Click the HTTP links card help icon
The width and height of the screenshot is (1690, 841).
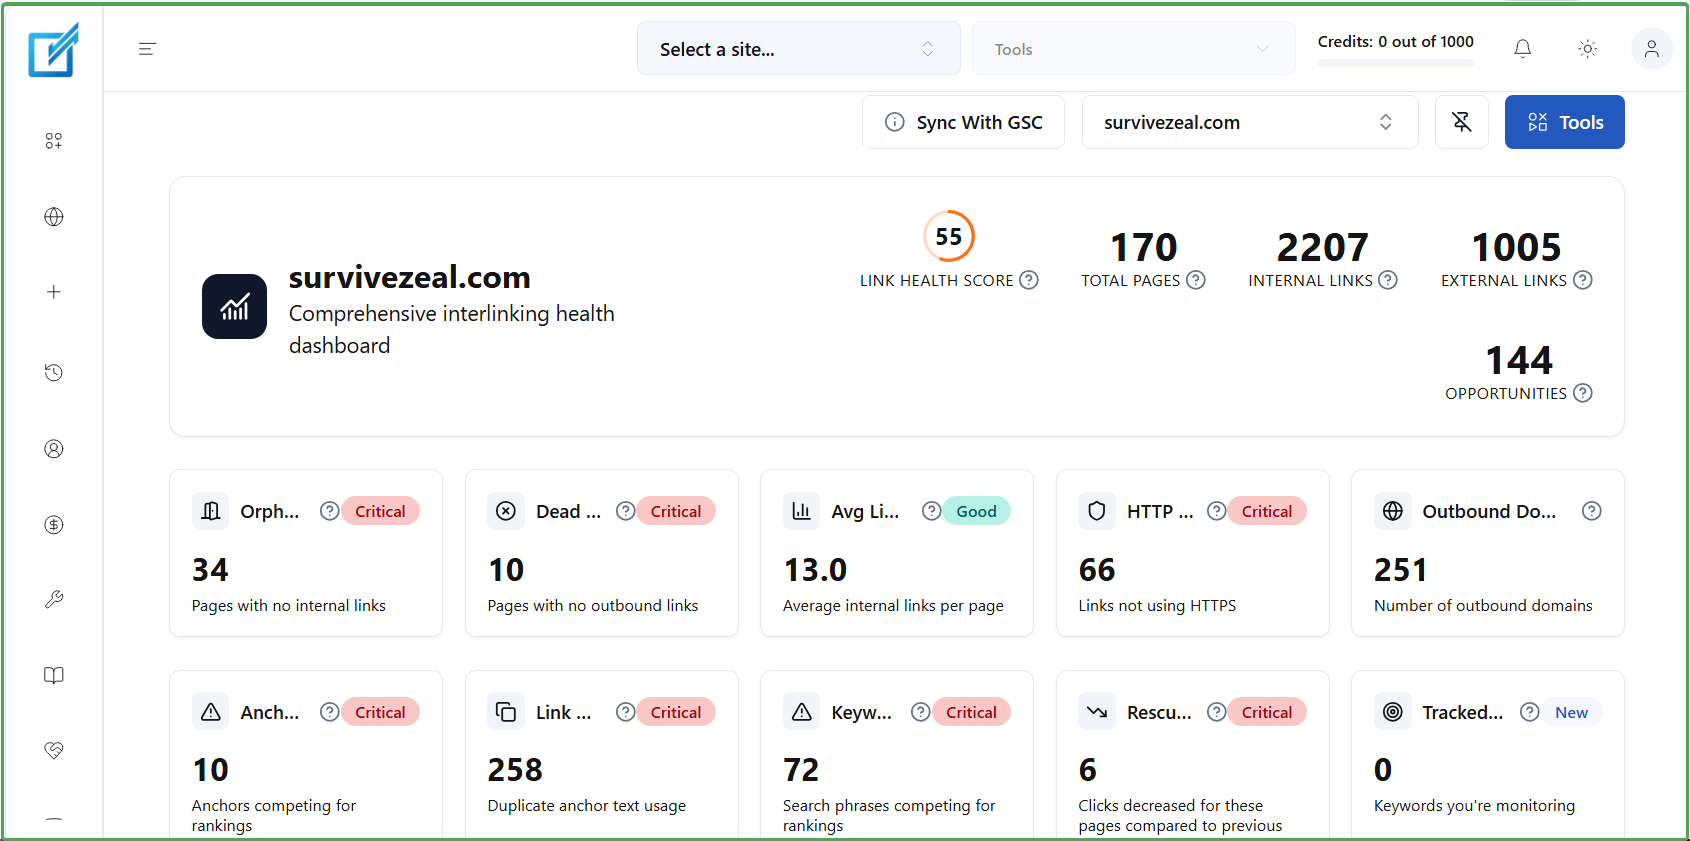pyautogui.click(x=1217, y=511)
